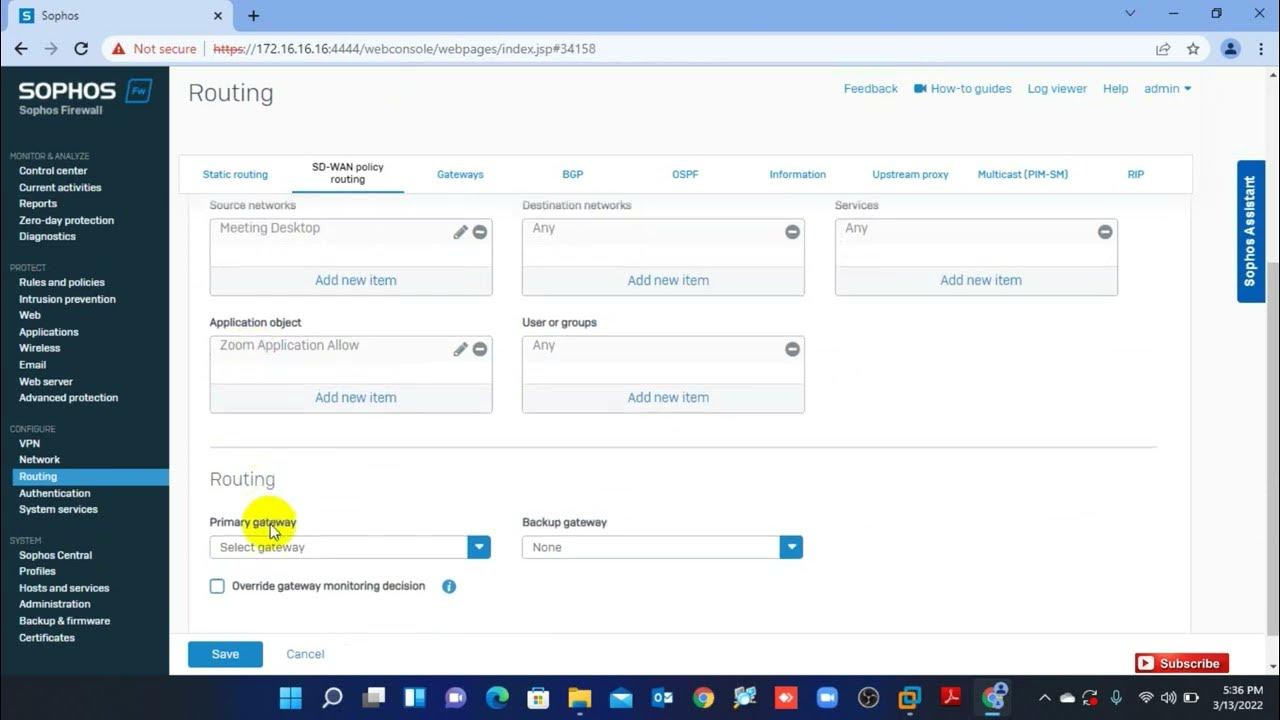This screenshot has height=720, width=1280.
Task: Click the page vertical scrollbar
Action: pyautogui.click(x=1272, y=447)
